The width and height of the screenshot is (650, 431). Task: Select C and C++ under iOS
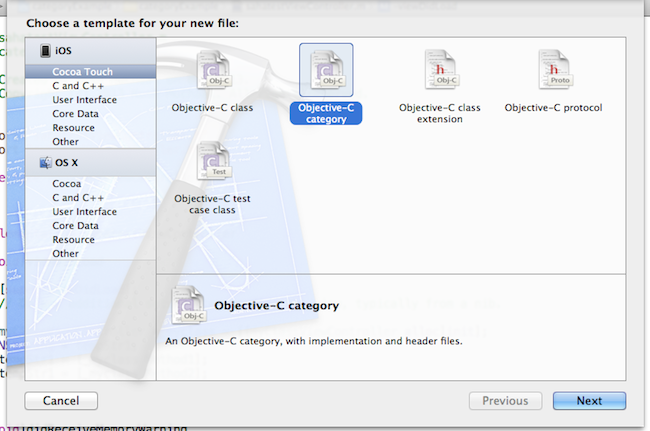coord(90,86)
